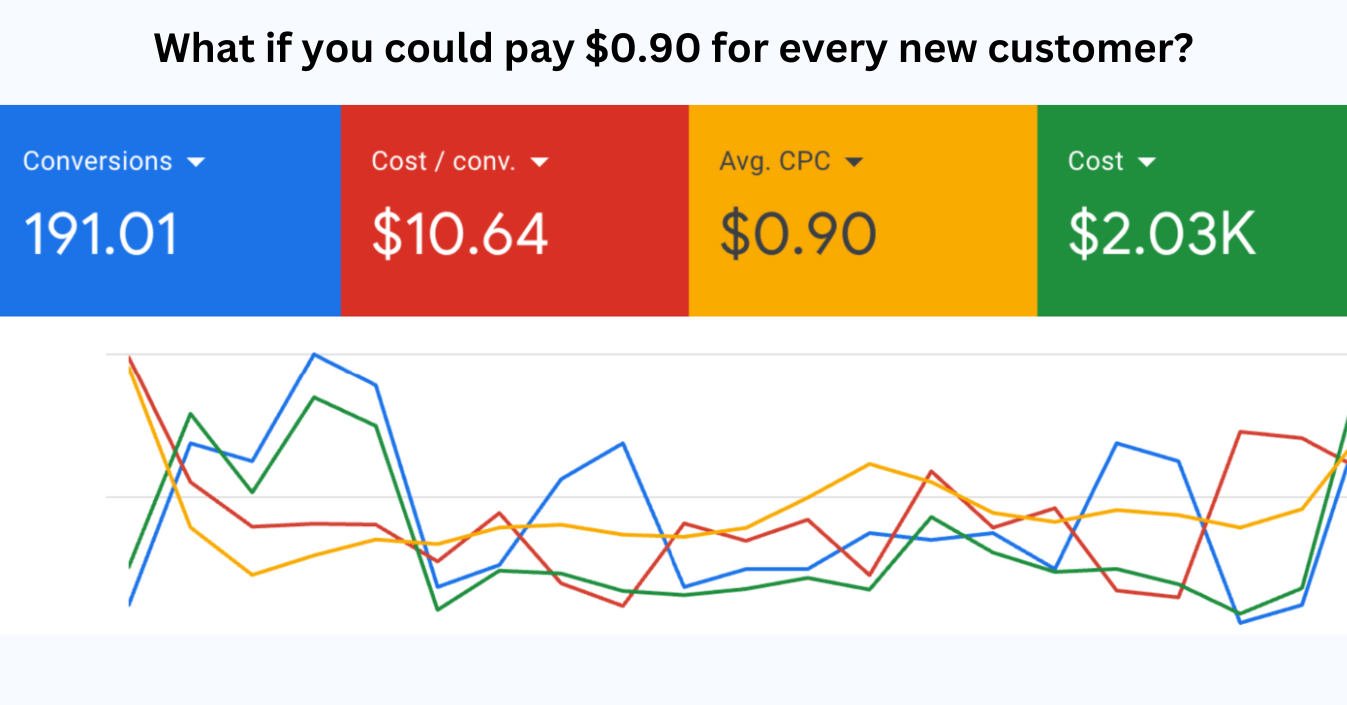Click the yellow line's mid-chart peak
Image resolution: width=1347 pixels, height=705 pixels.
point(869,464)
